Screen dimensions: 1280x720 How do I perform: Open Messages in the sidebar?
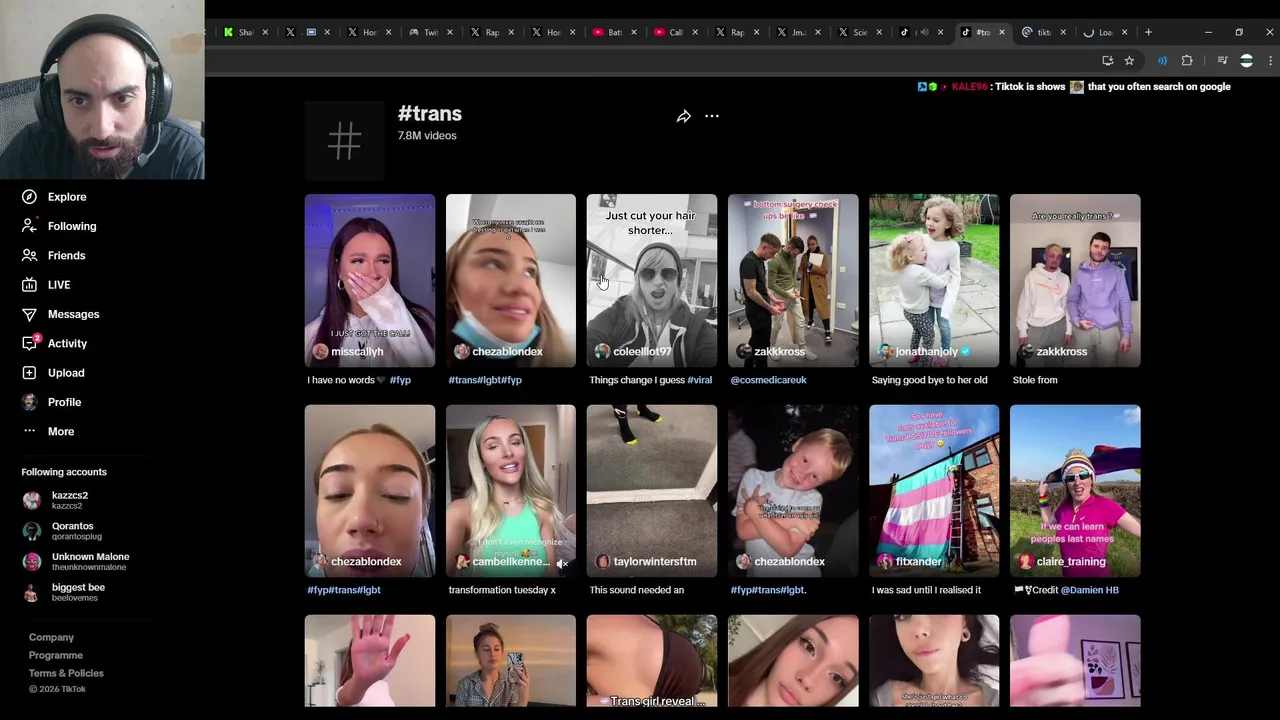[x=60, y=314]
